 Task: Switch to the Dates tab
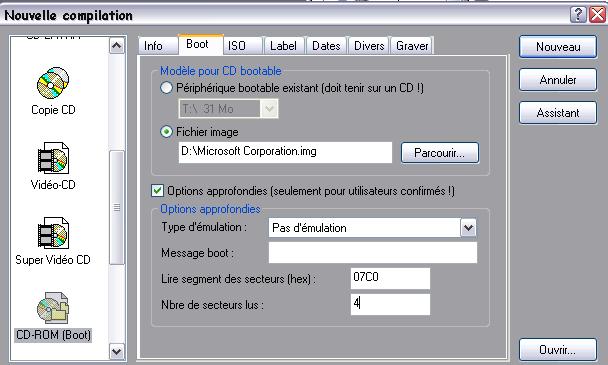tap(326, 46)
